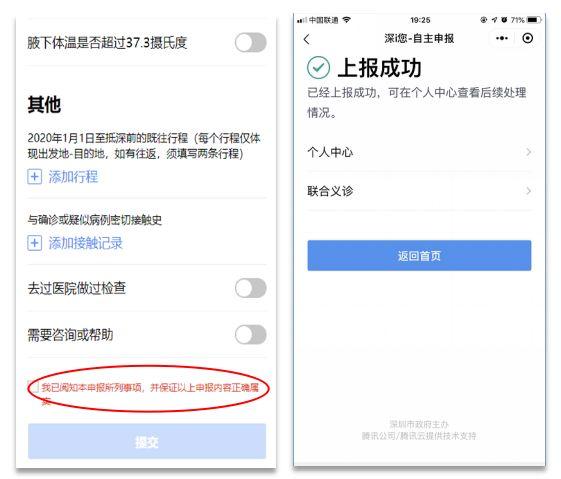This screenshot has height=479, width=561.
Task: Open the 个人中心 menu entry
Action: point(419,152)
